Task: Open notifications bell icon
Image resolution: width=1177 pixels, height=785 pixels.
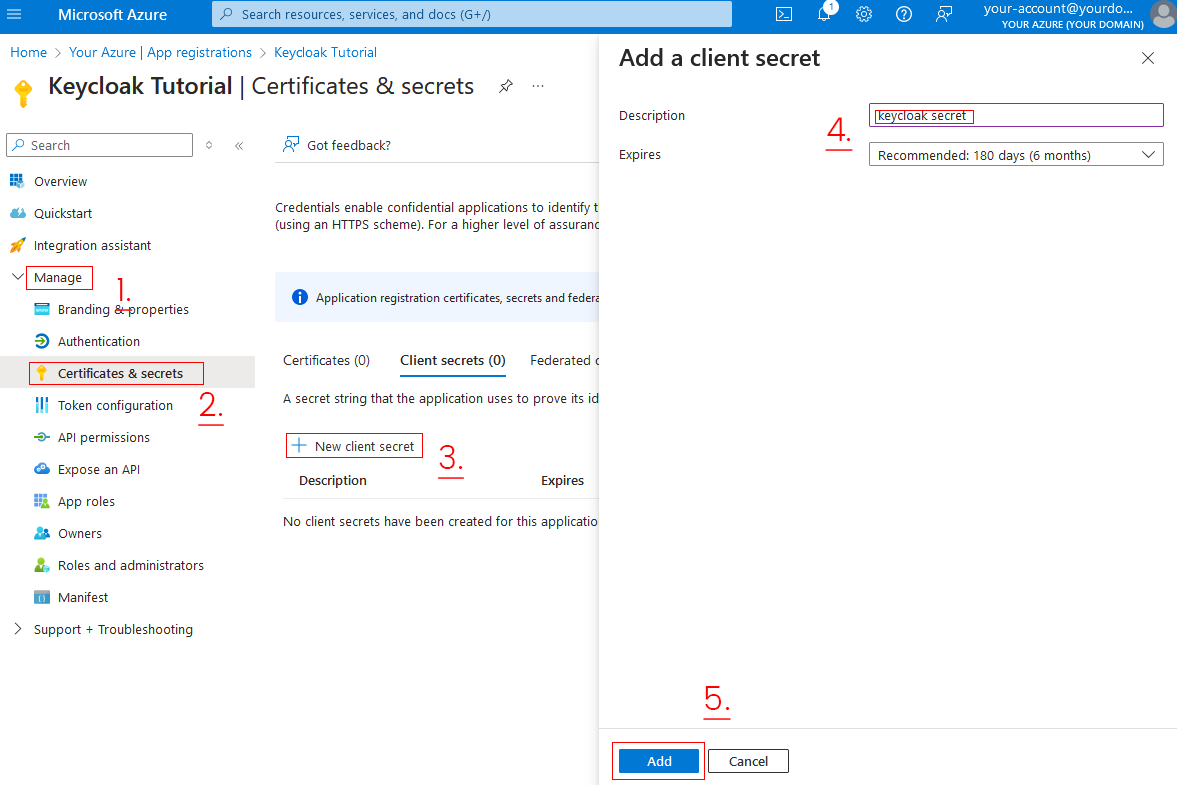Action: point(824,14)
